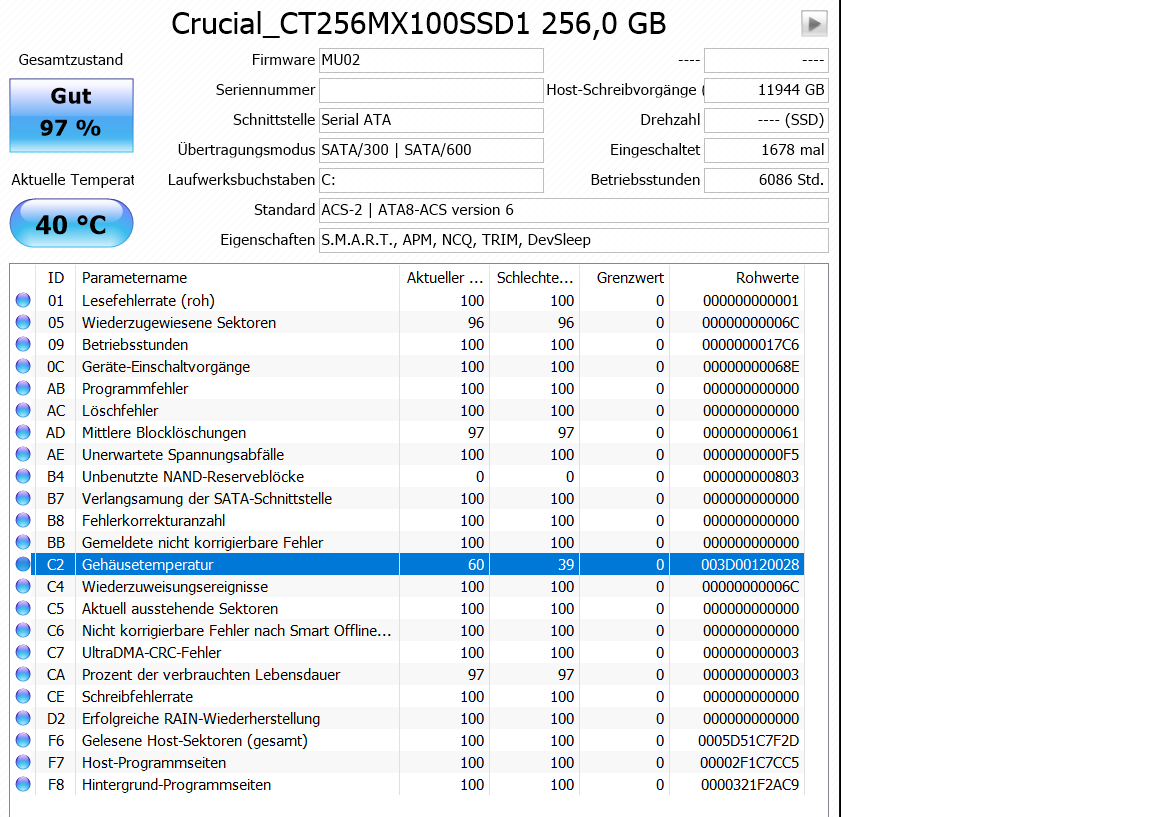This screenshot has width=1152, height=817.
Task: Click the status orb for row C6 Smart Offline
Action: point(24,630)
